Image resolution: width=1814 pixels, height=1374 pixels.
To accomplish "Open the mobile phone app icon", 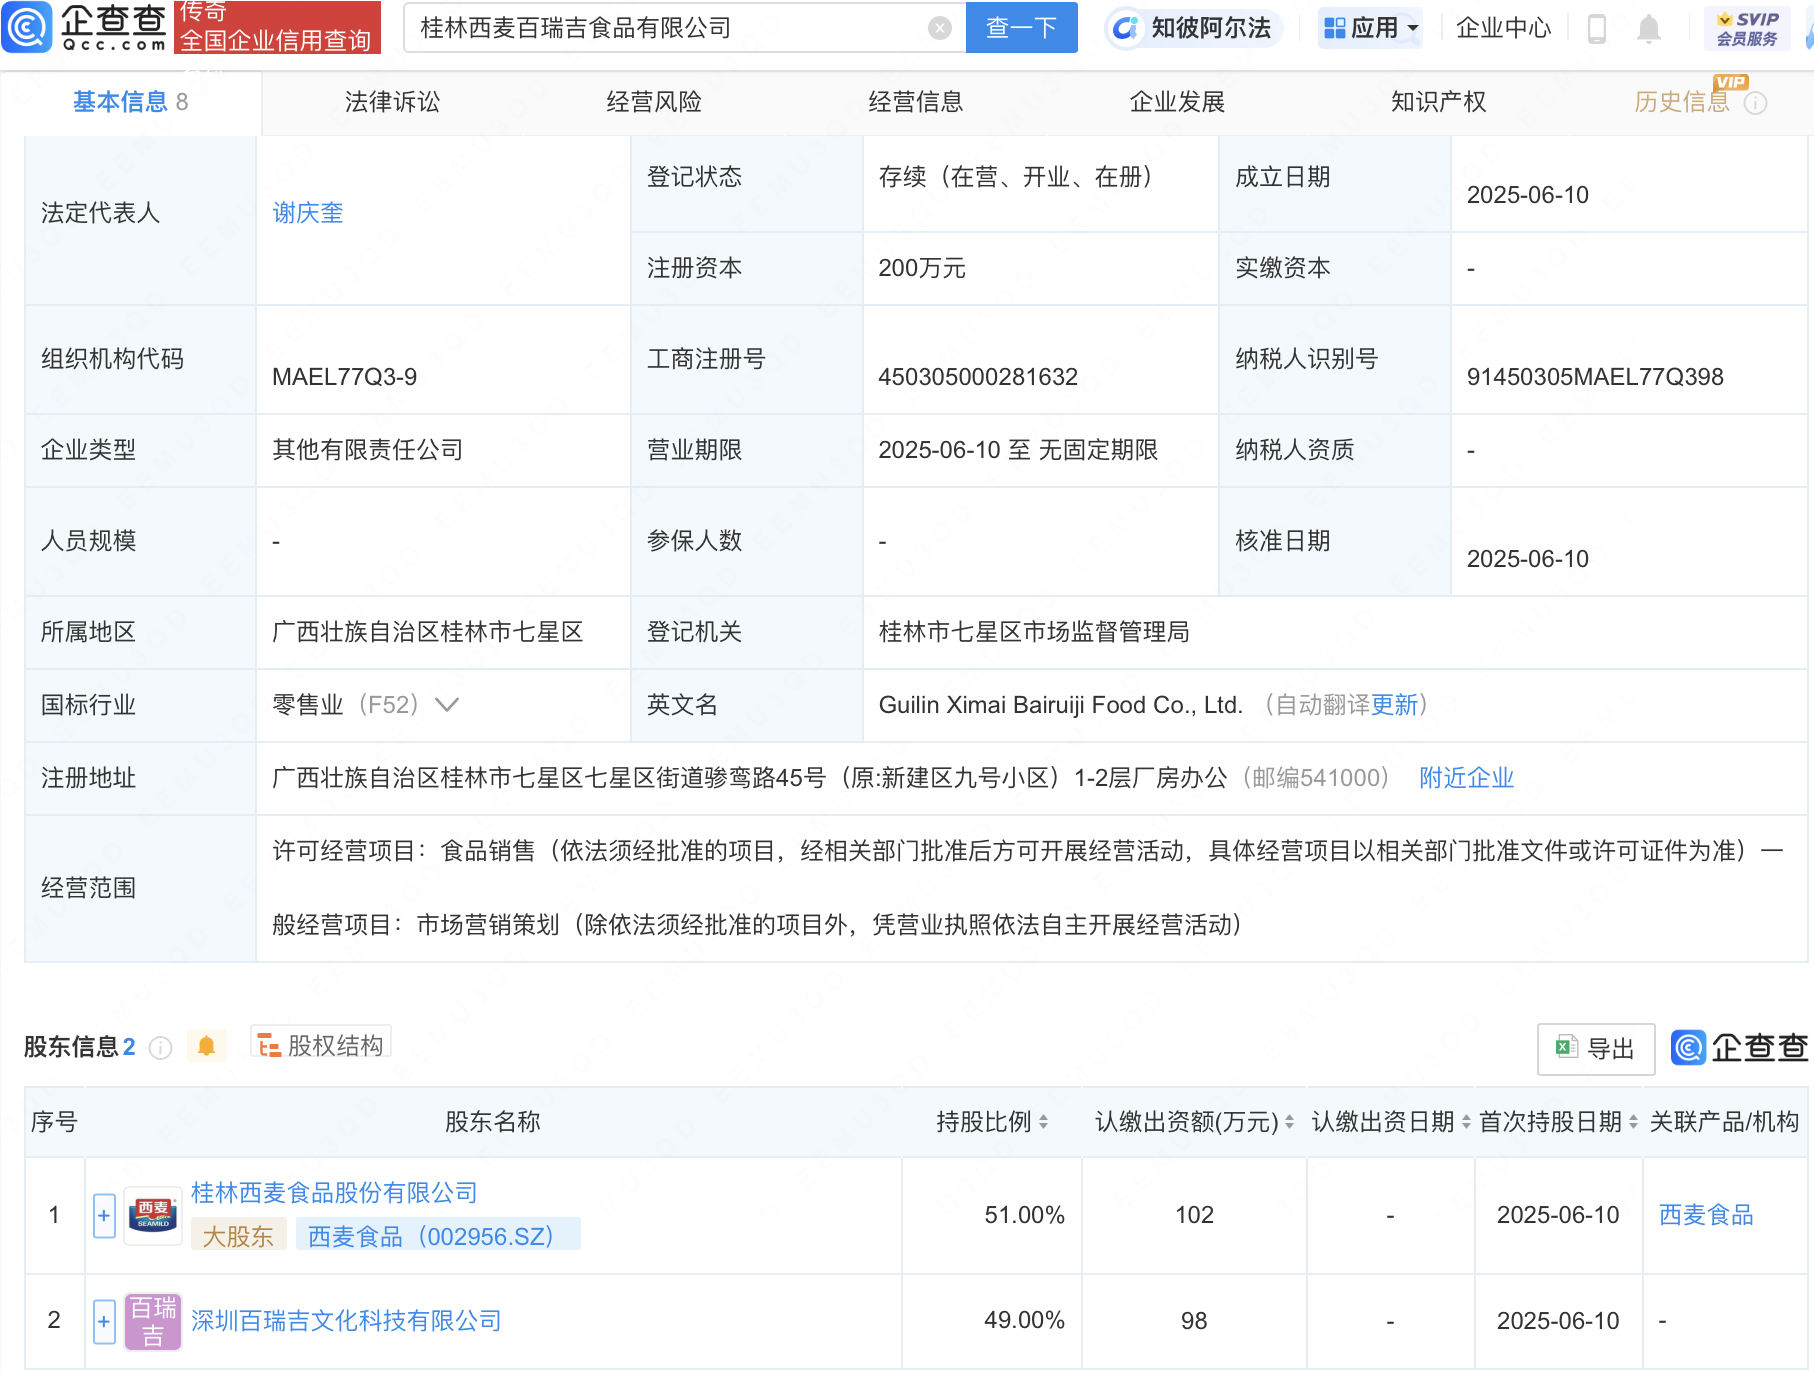I will [1597, 29].
